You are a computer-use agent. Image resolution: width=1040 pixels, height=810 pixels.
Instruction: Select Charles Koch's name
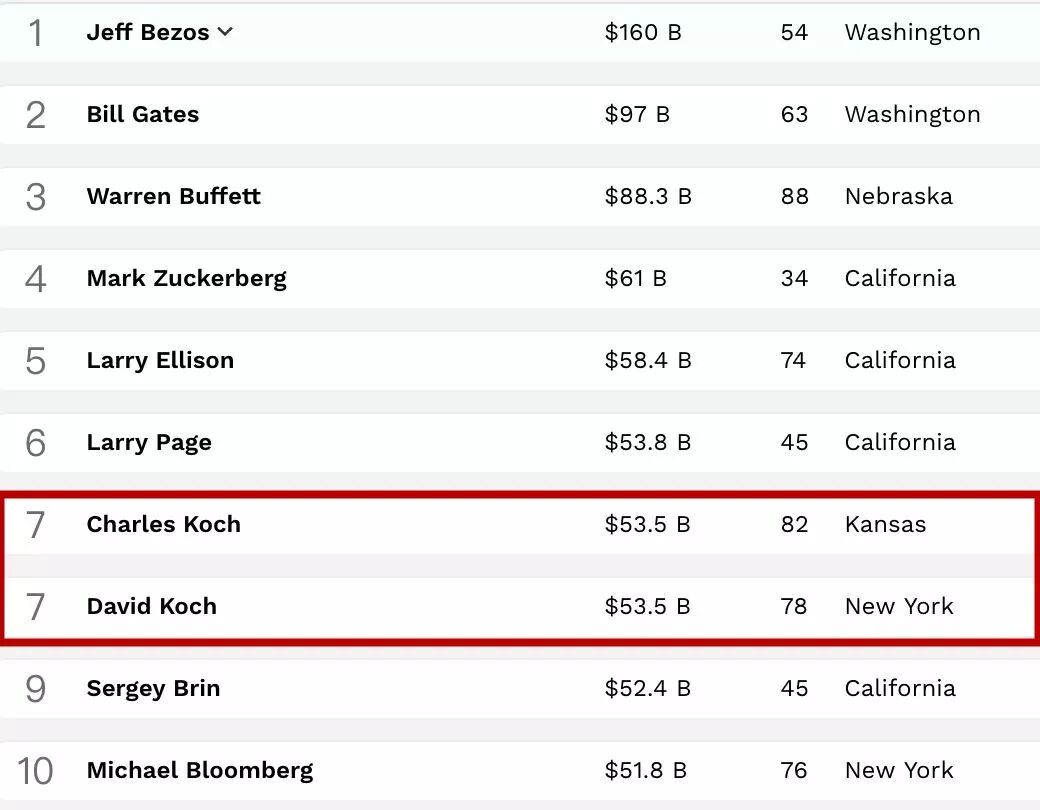click(163, 524)
